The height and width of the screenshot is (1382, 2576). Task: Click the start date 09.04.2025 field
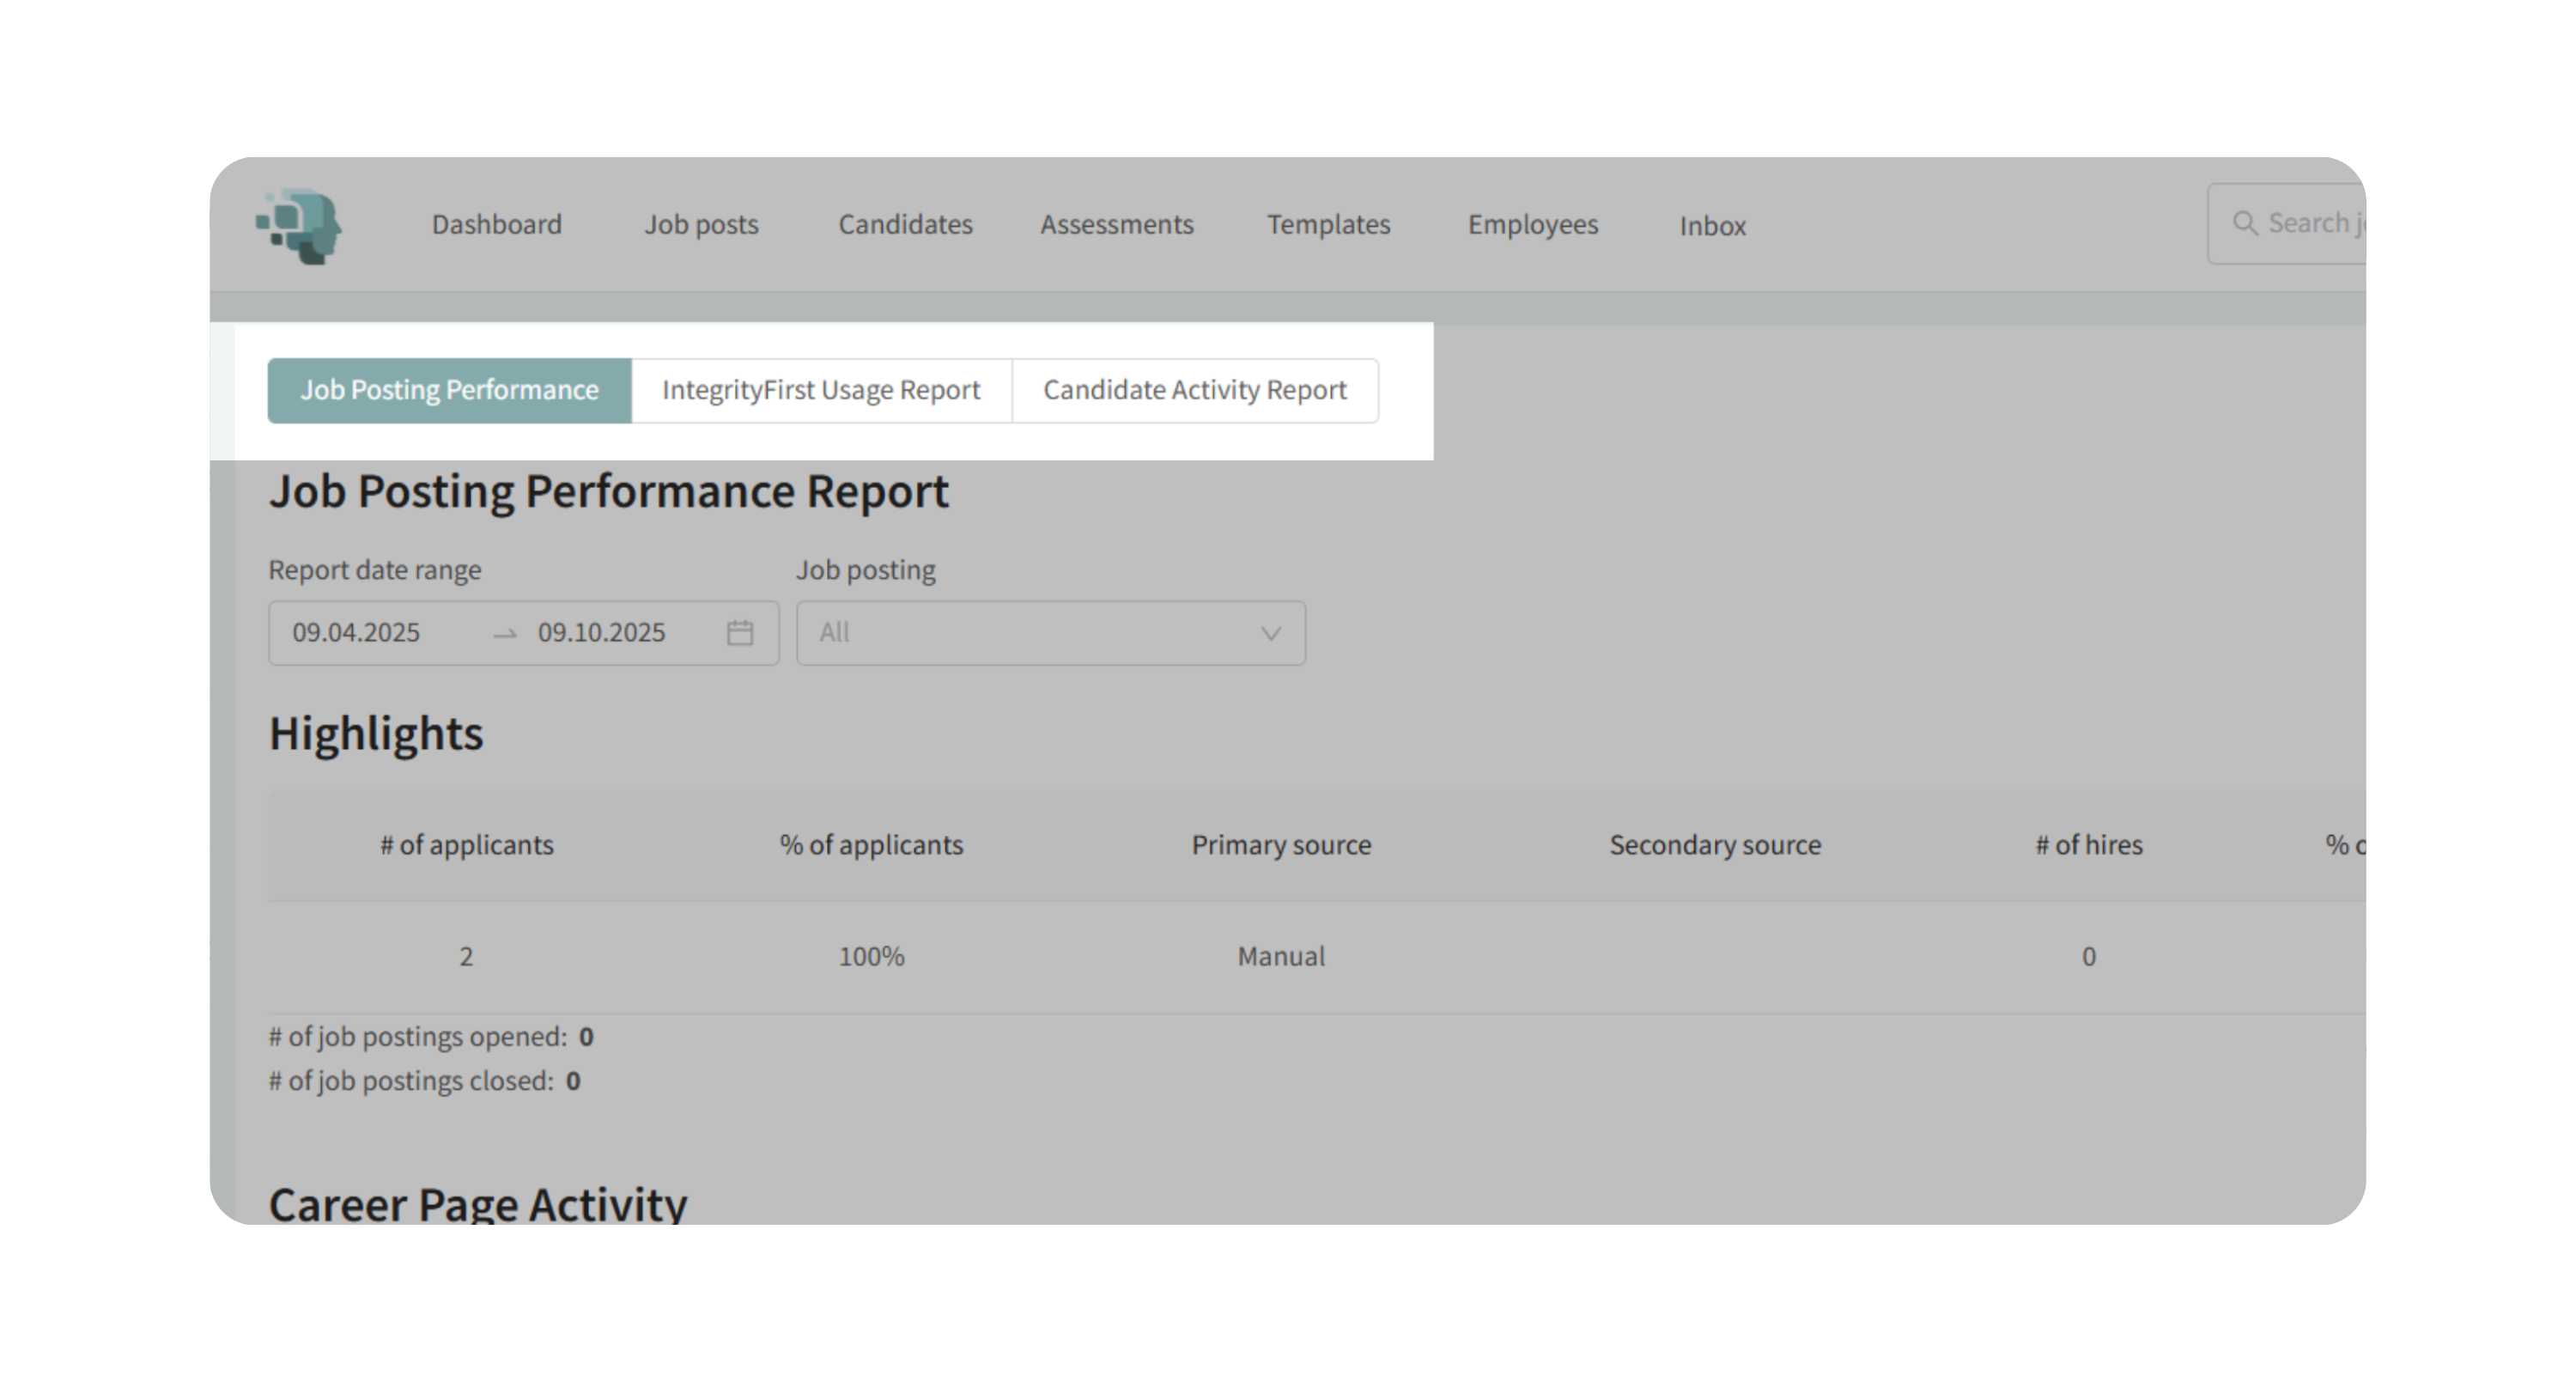point(356,633)
